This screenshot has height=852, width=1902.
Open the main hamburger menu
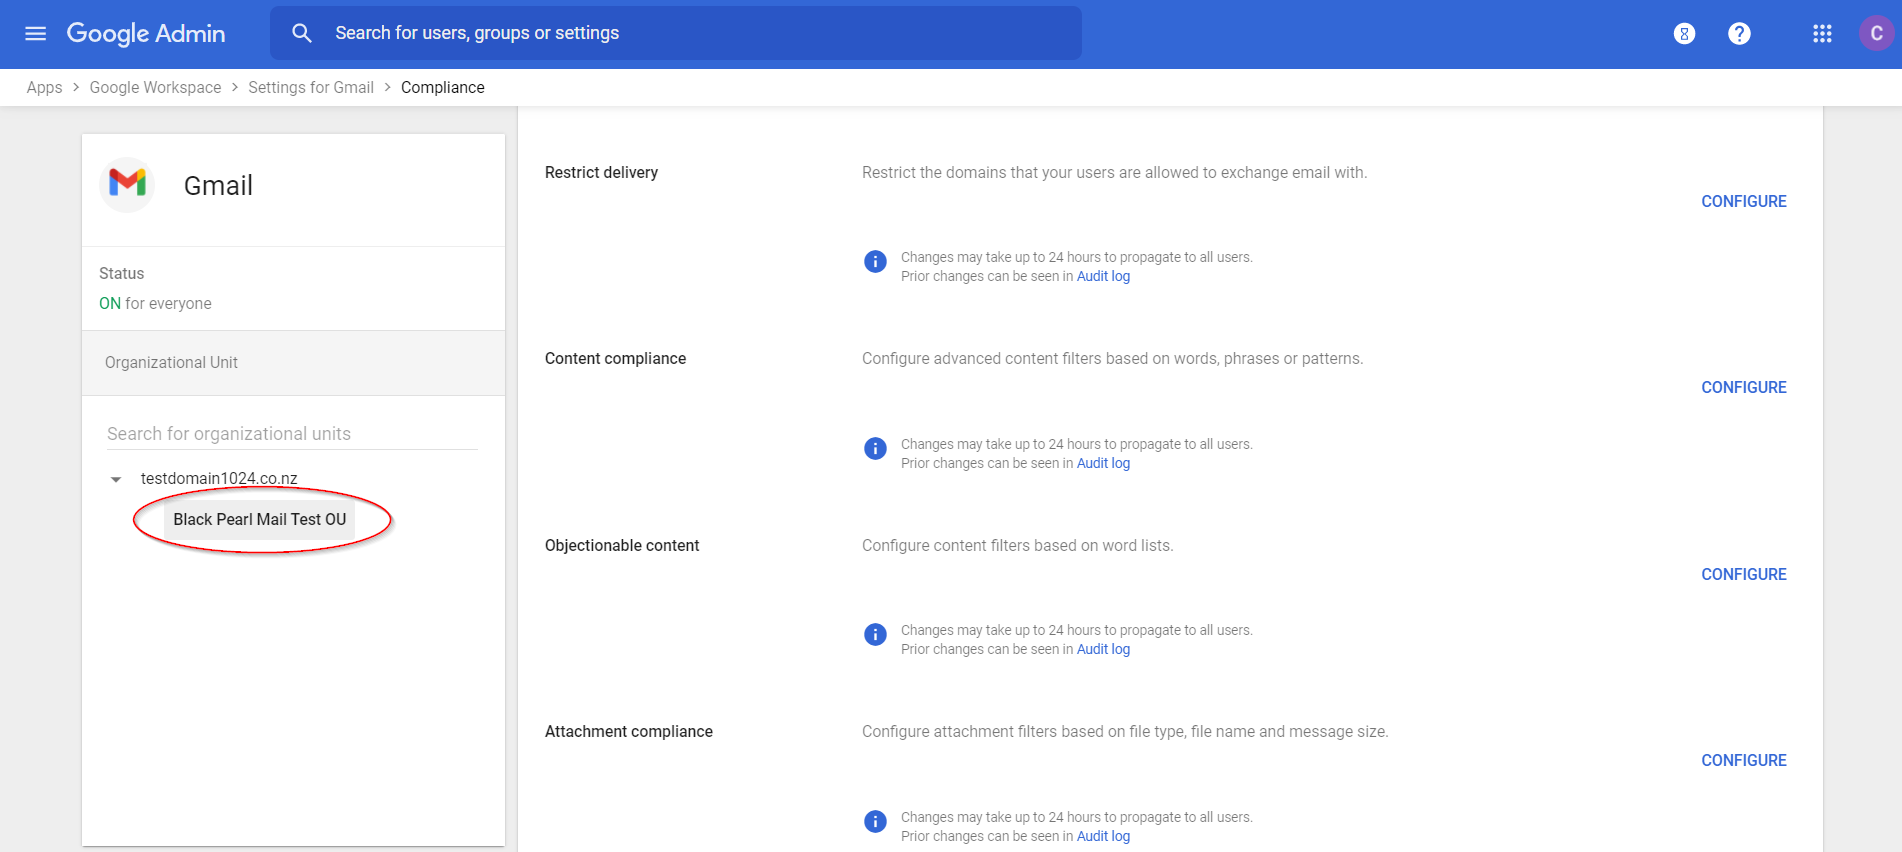(35, 33)
